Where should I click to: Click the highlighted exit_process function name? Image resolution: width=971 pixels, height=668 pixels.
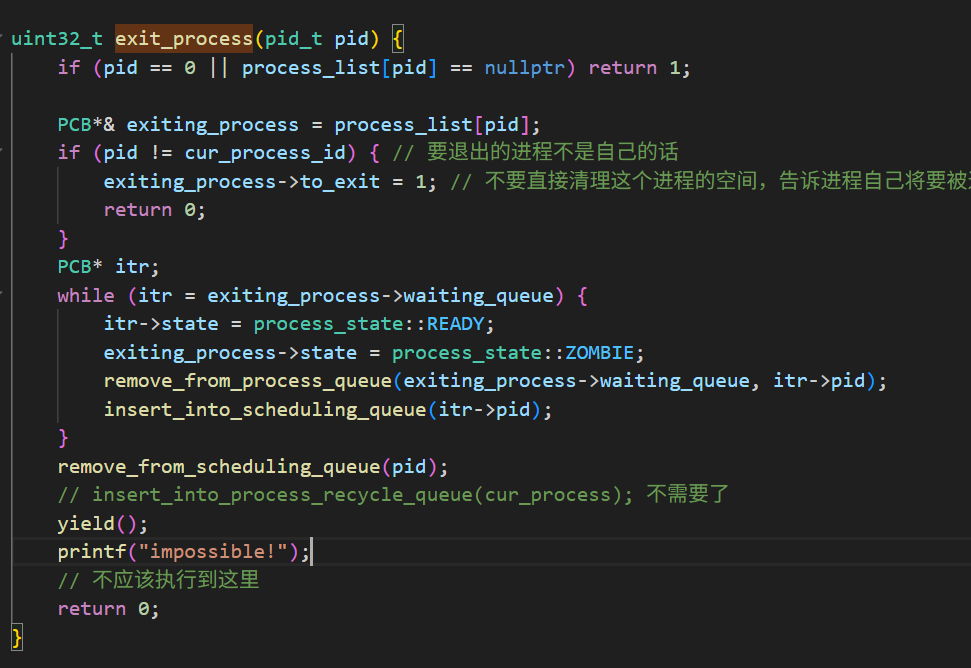pos(184,39)
